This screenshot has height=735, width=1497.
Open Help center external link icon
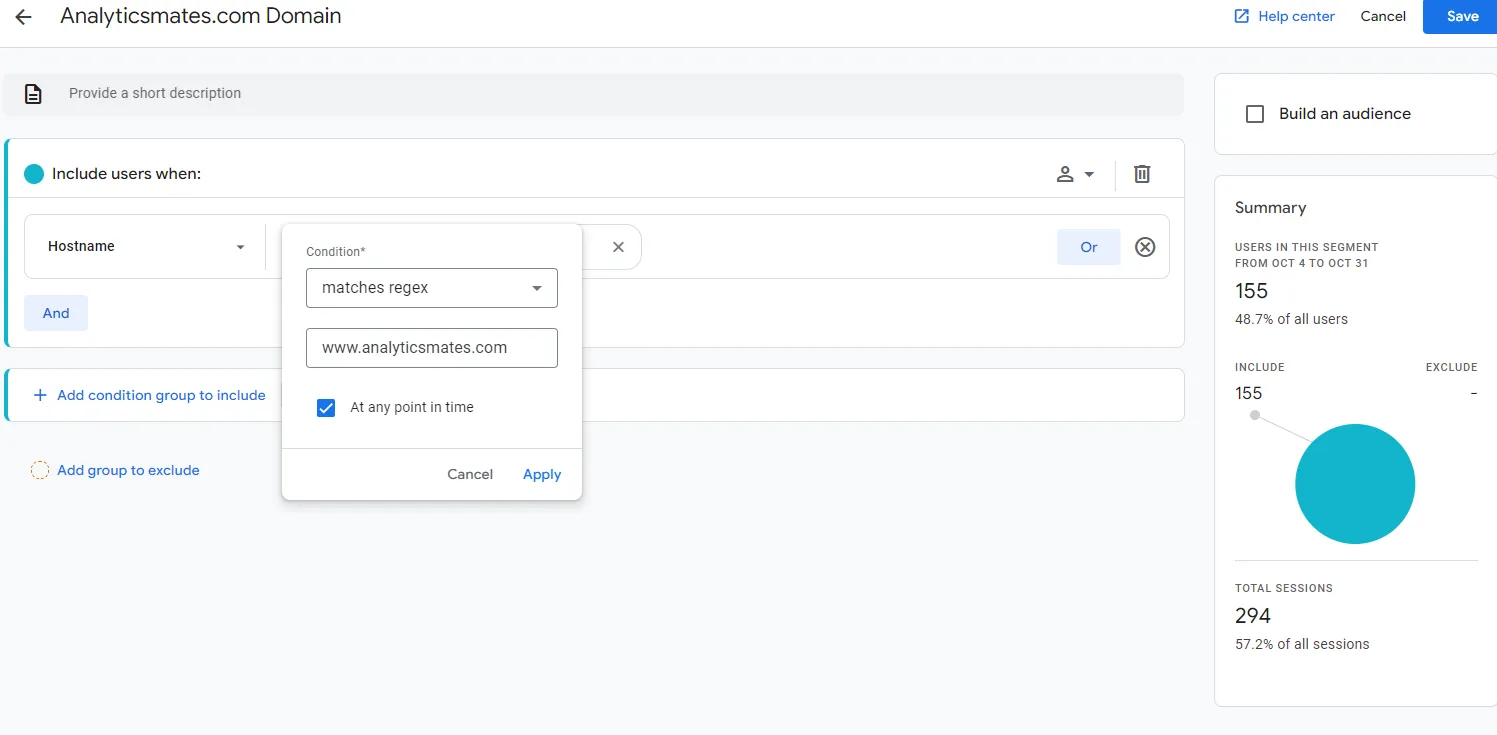tap(1242, 16)
